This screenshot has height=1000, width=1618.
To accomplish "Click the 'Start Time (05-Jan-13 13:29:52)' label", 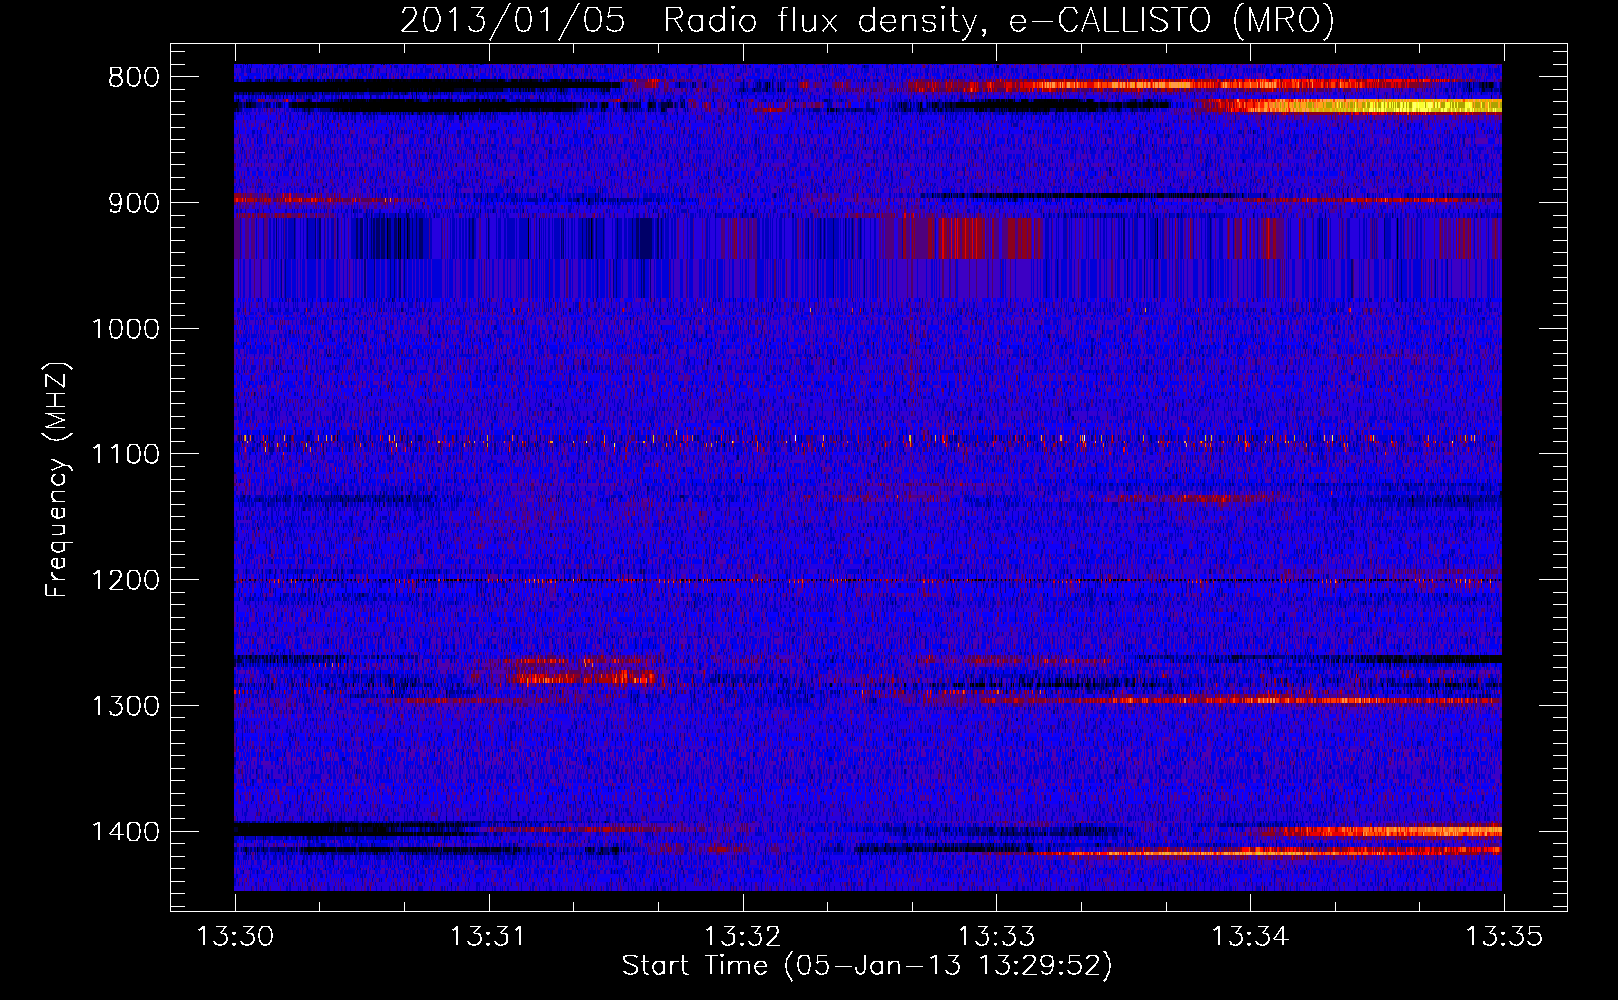I will 867,966.
